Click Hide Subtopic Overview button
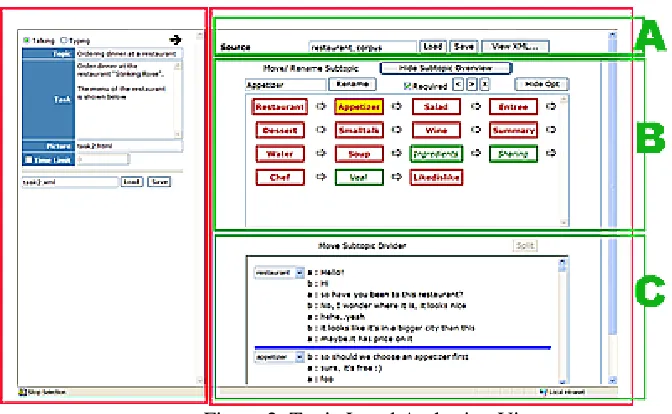 click(x=446, y=68)
